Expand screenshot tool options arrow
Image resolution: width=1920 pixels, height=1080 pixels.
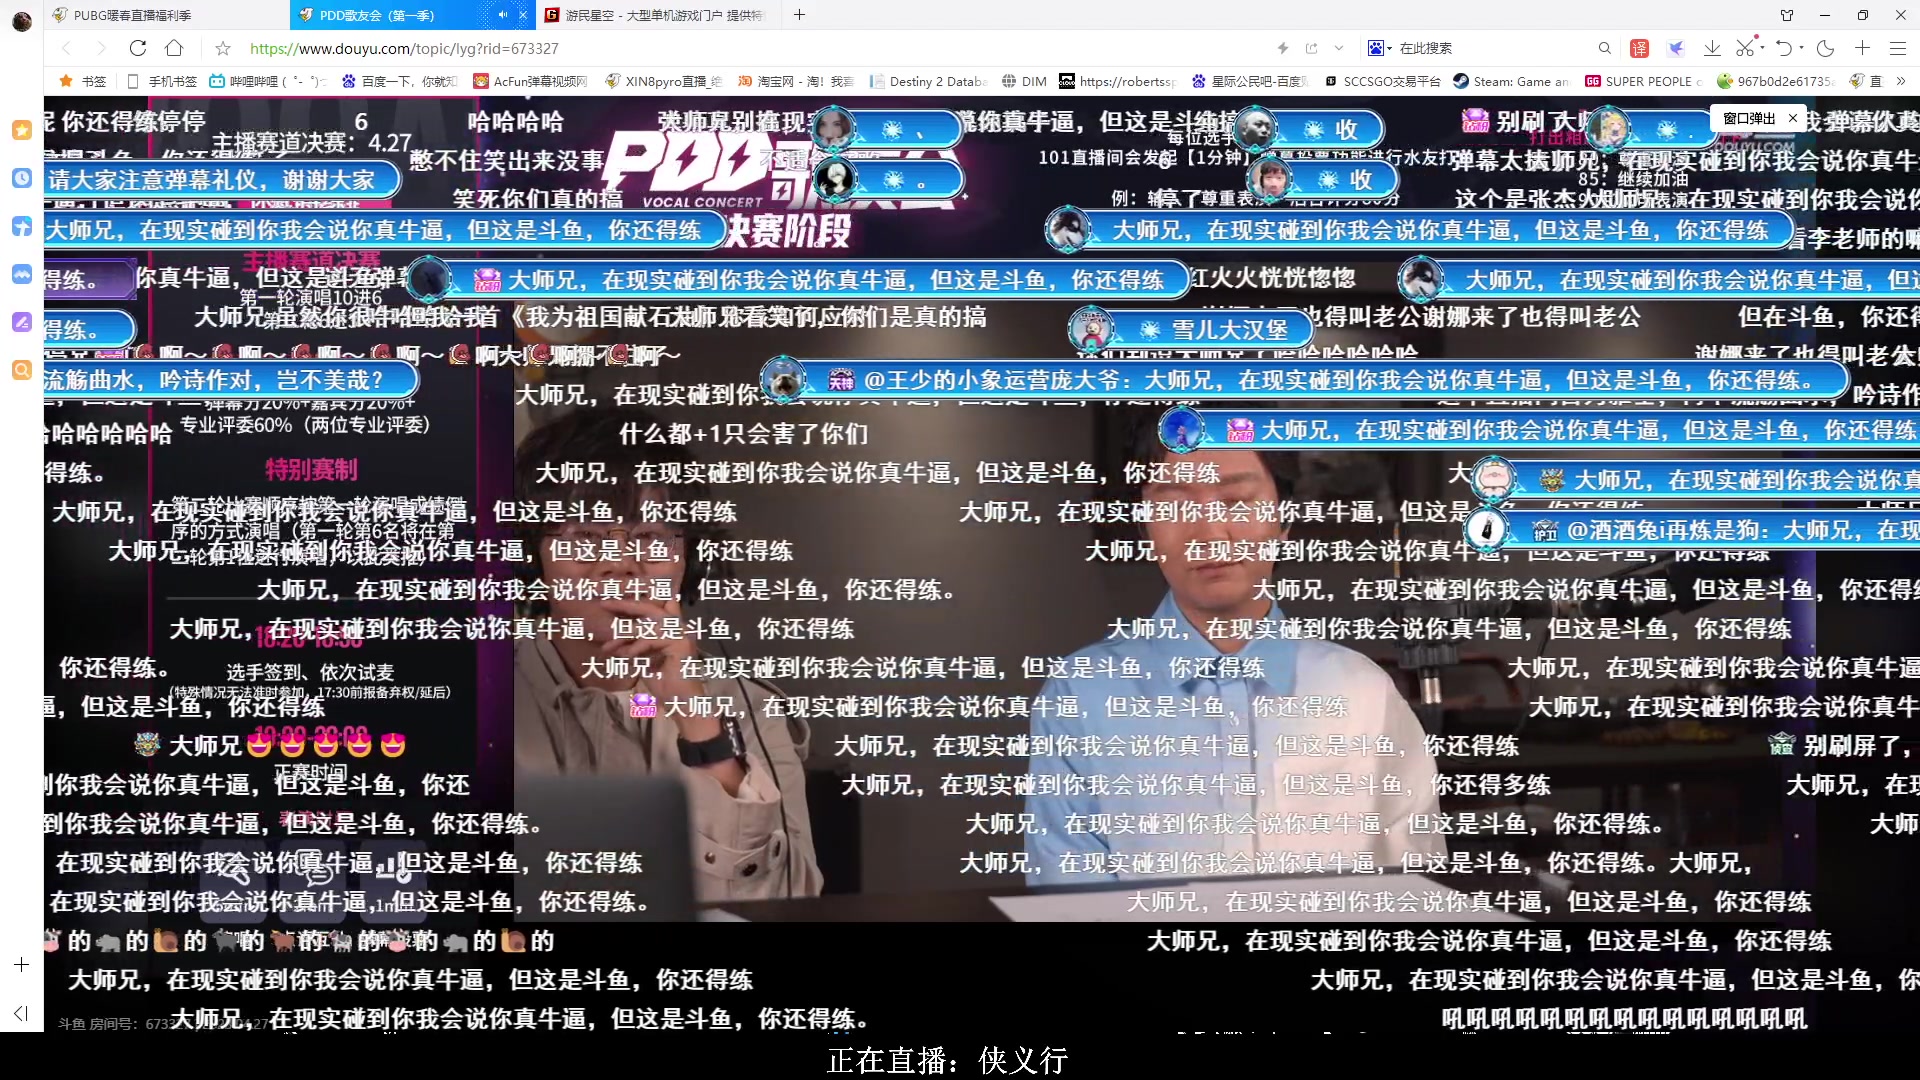tap(1761, 47)
